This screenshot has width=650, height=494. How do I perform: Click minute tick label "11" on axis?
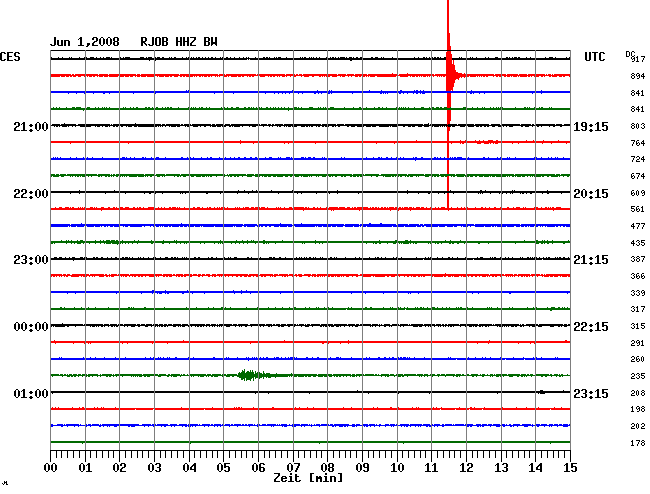[x=432, y=468]
